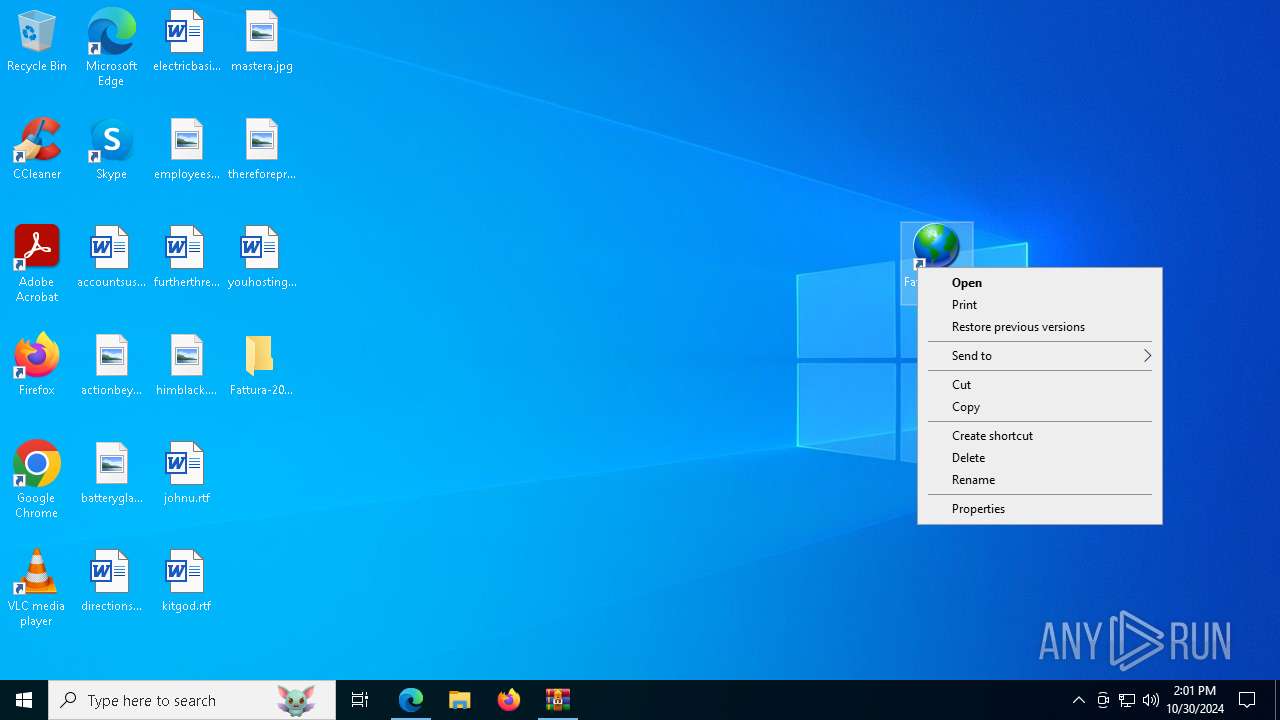1280x720 pixels.
Task: Open the notification center icon
Action: (1248, 700)
